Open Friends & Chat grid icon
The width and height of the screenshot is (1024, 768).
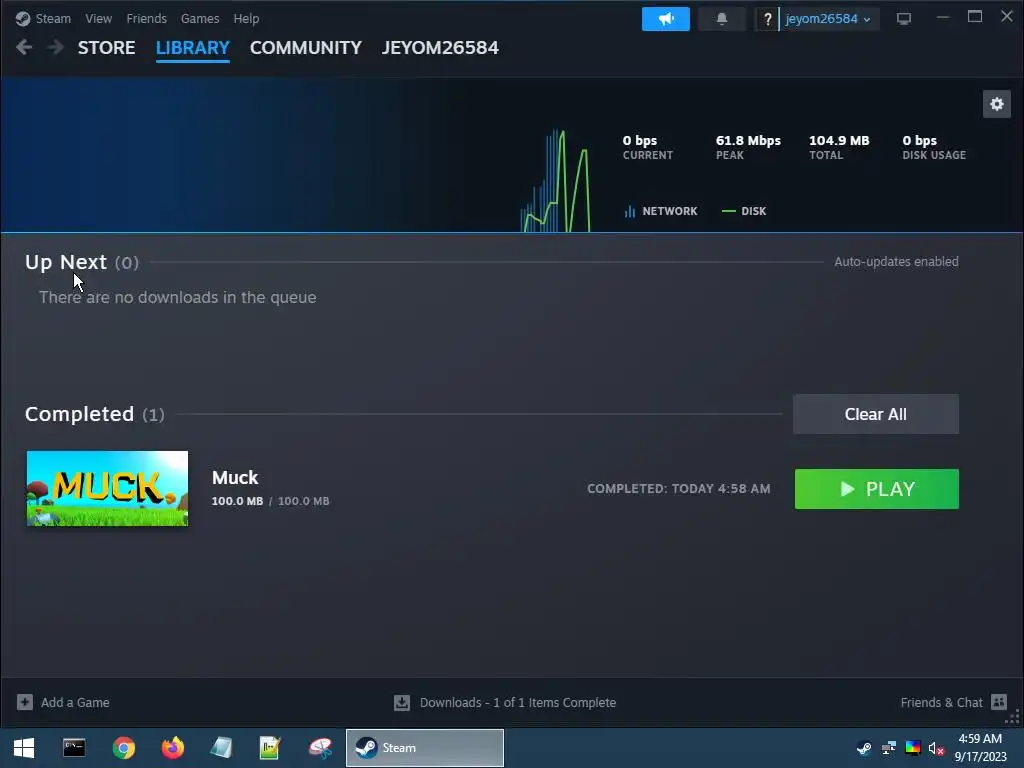pyautogui.click(x=999, y=702)
